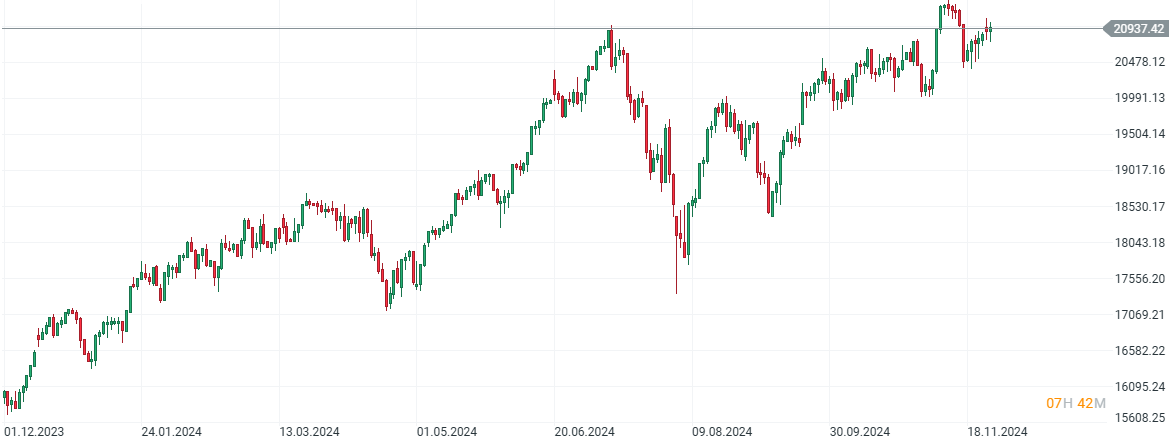The image size is (1175, 448).
Task: Select the 24.01.2024 date label
Action: [172, 432]
